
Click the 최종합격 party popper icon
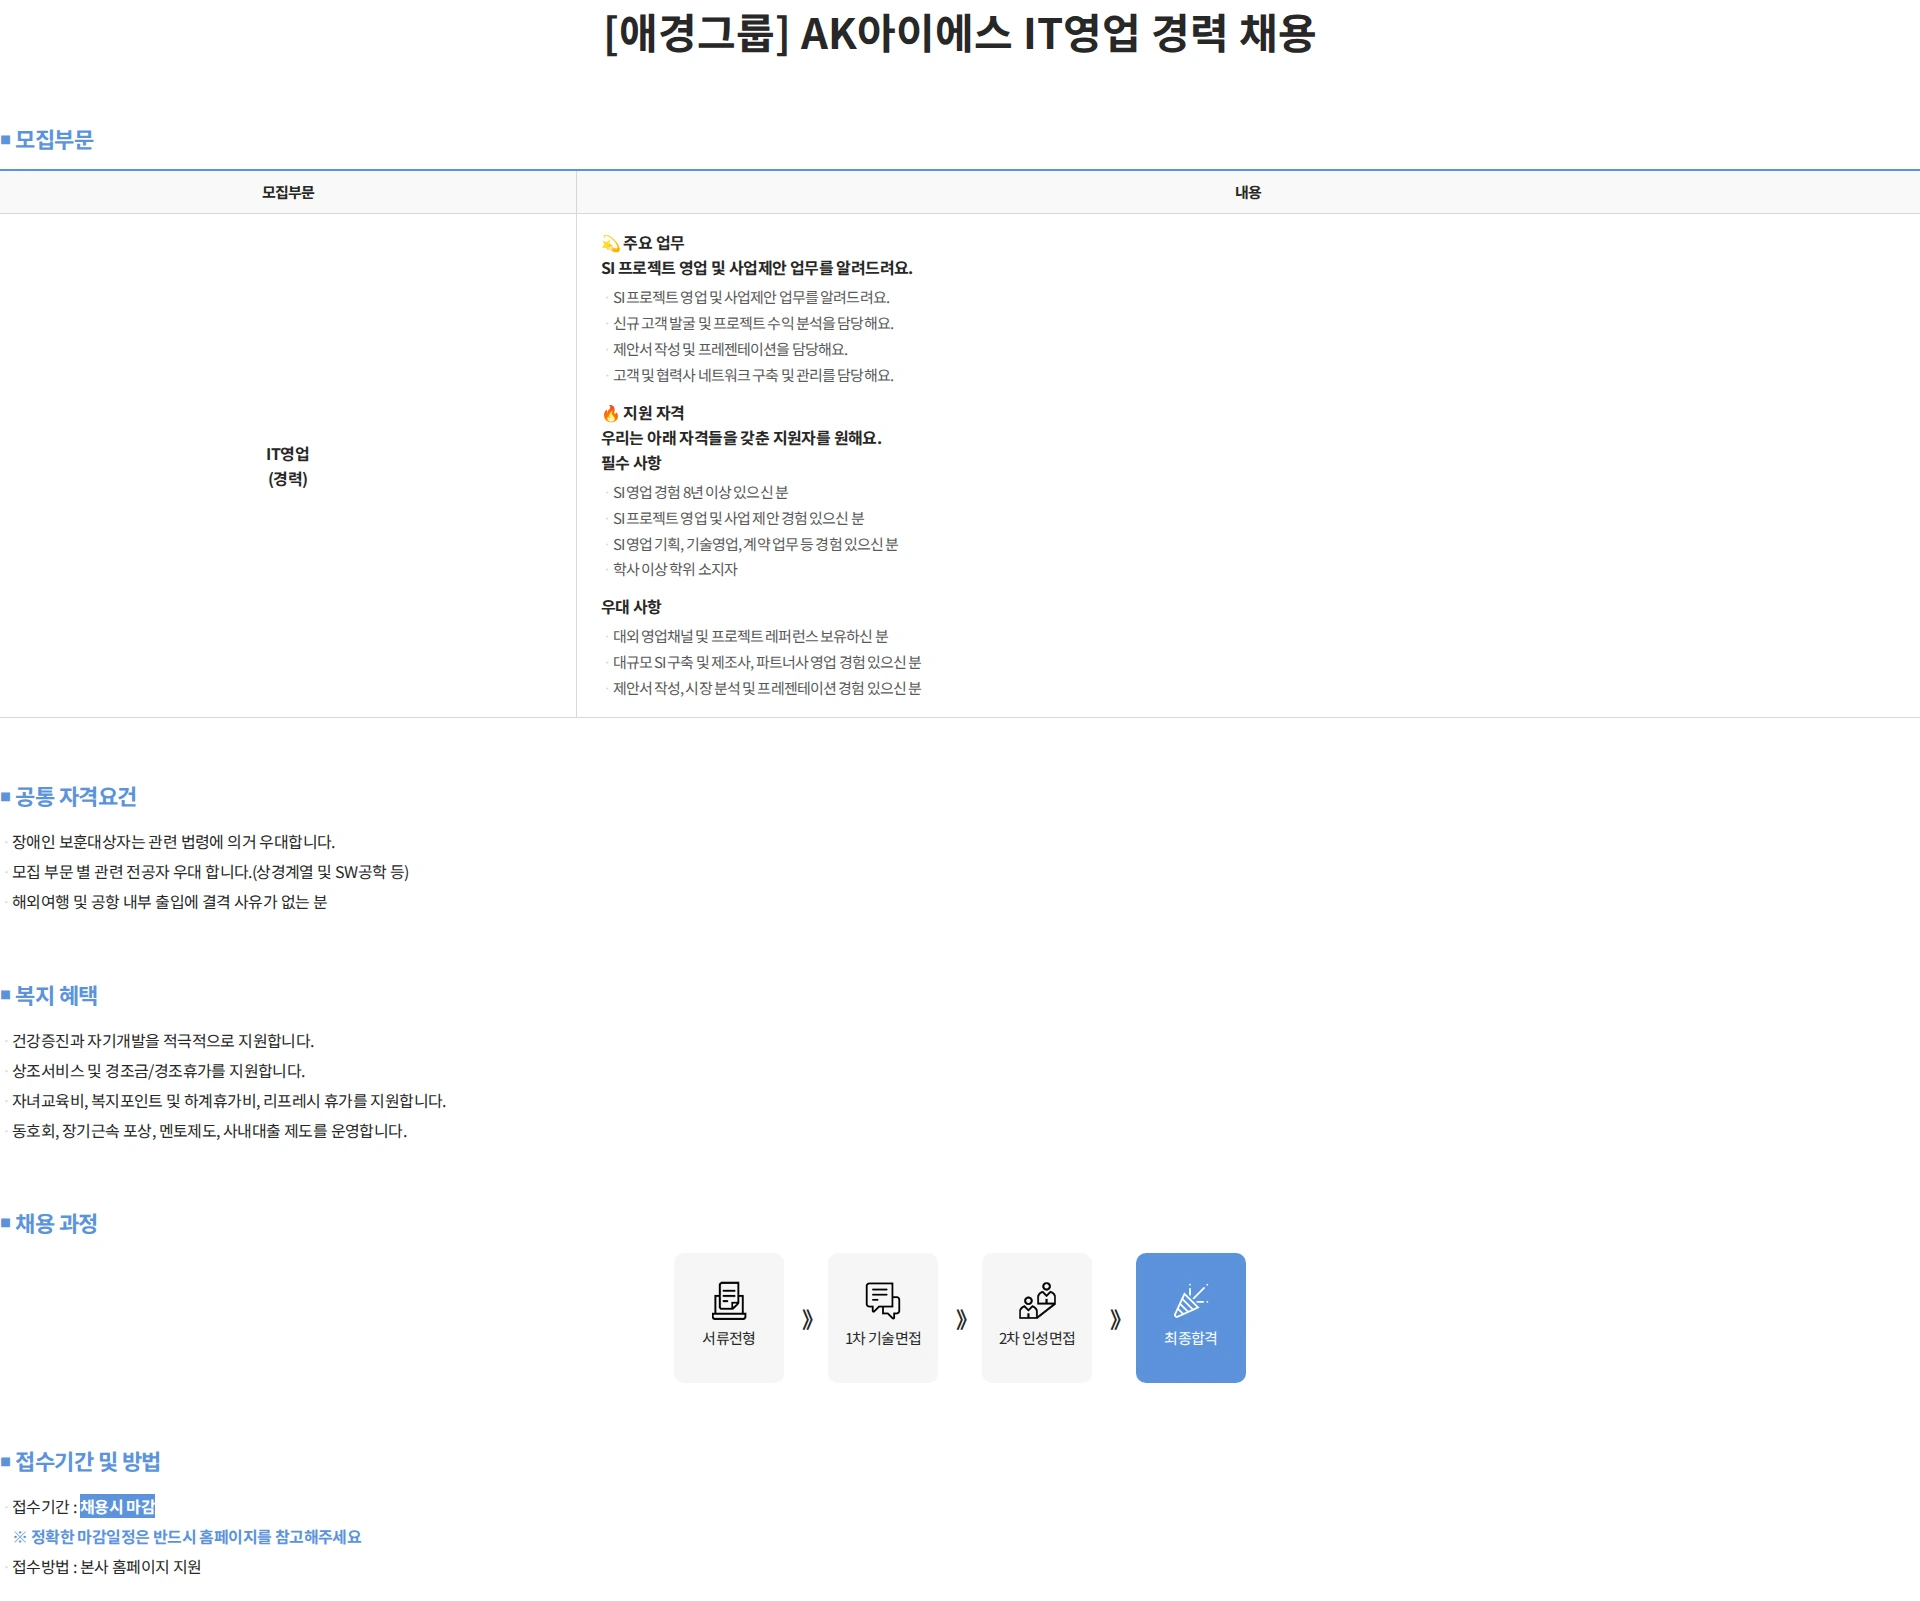pos(1190,1300)
